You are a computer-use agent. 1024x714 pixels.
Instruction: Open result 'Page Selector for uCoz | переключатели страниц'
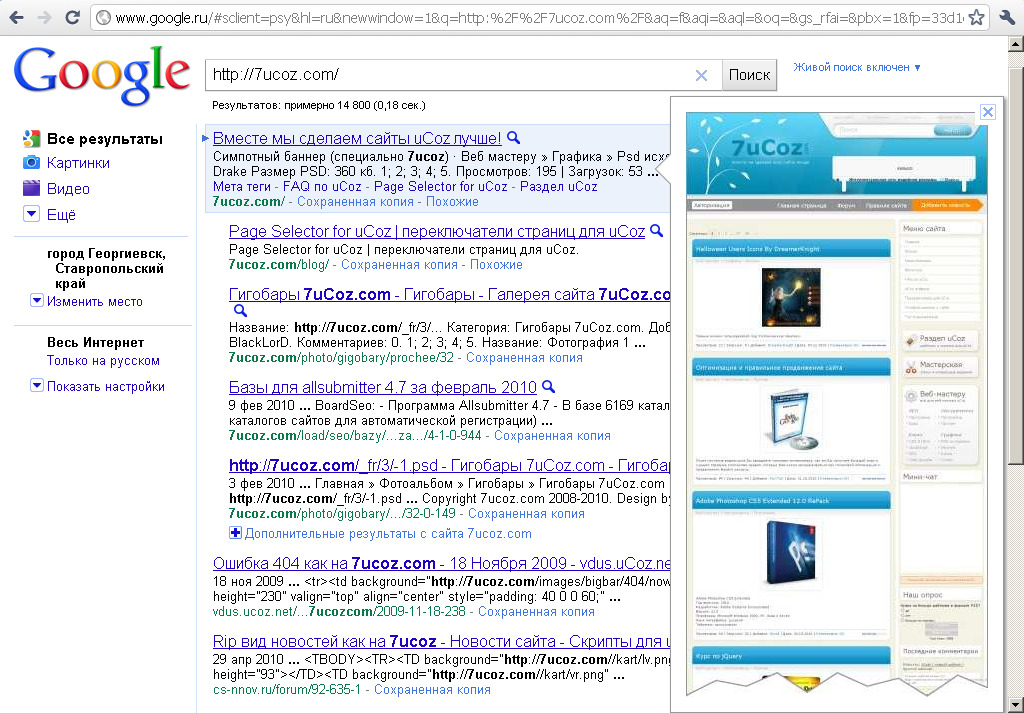pyautogui.click(x=437, y=231)
